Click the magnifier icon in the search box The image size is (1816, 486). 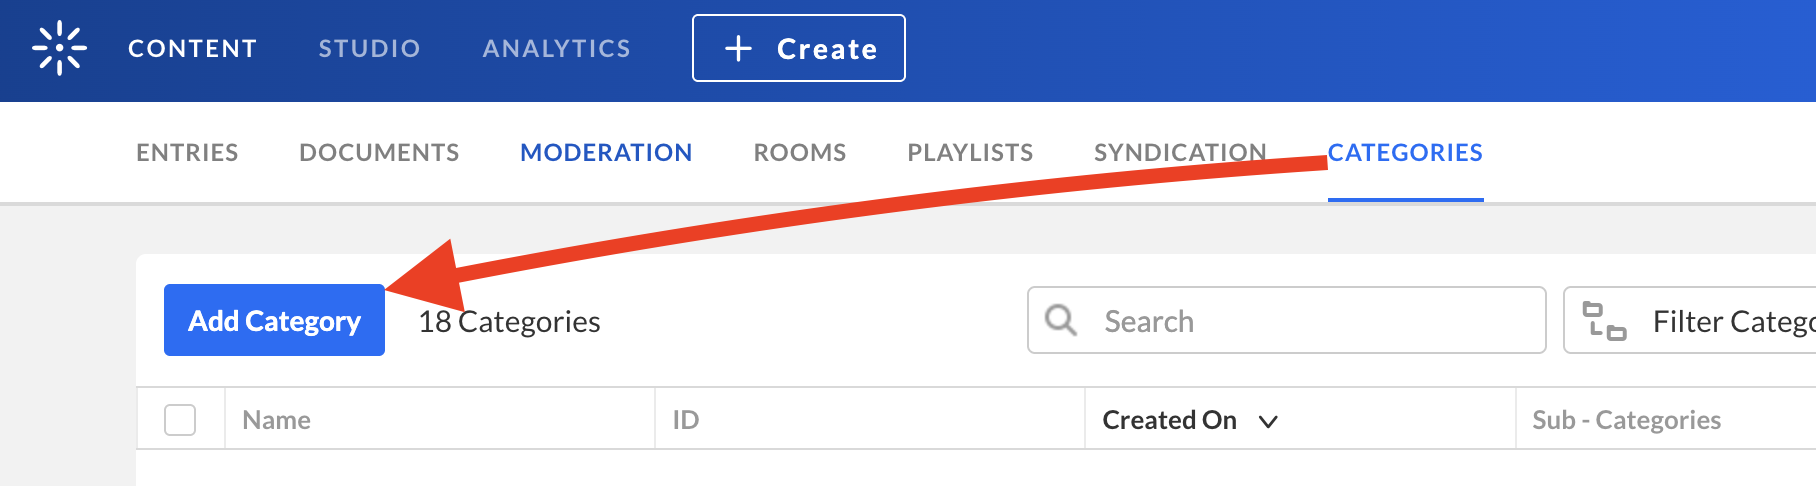(x=1061, y=320)
